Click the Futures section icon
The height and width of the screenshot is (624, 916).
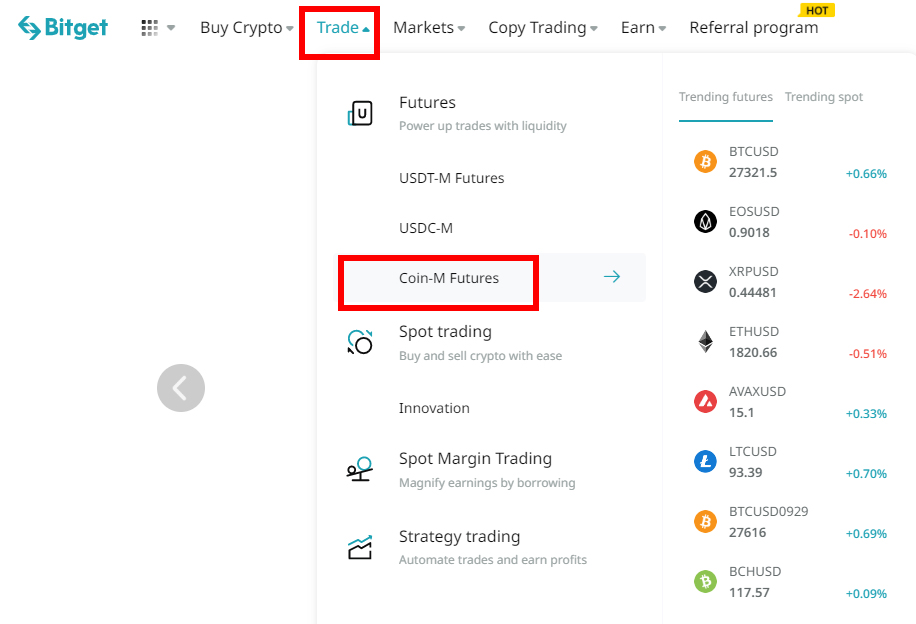pos(360,113)
